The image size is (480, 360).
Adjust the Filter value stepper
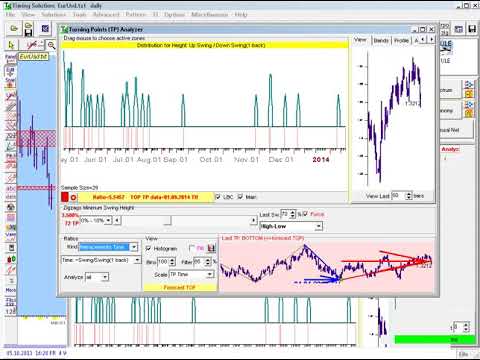(208, 262)
